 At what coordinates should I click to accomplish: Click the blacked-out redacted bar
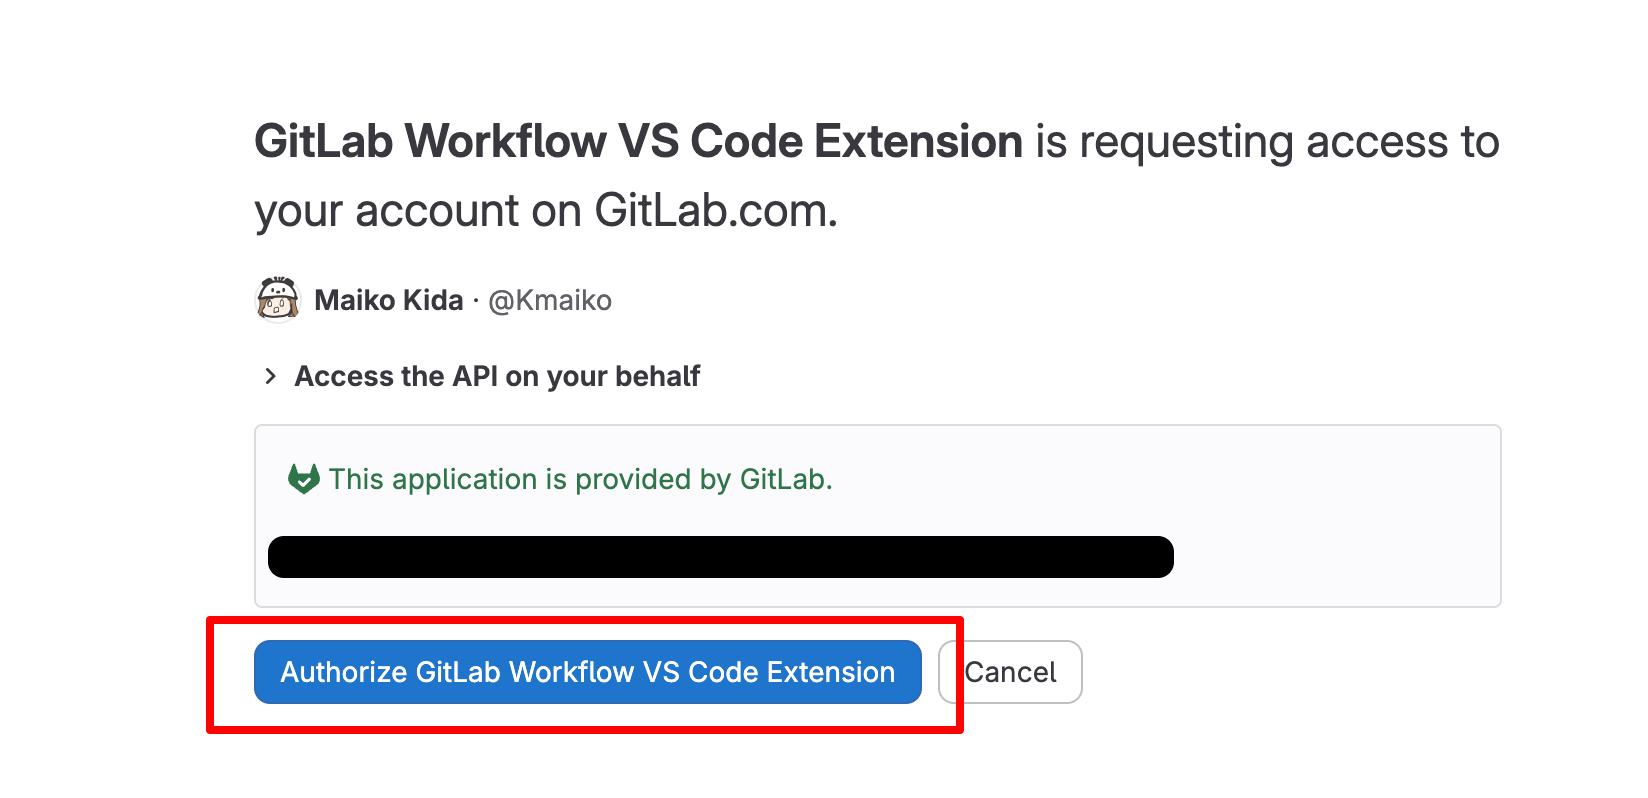(x=720, y=557)
